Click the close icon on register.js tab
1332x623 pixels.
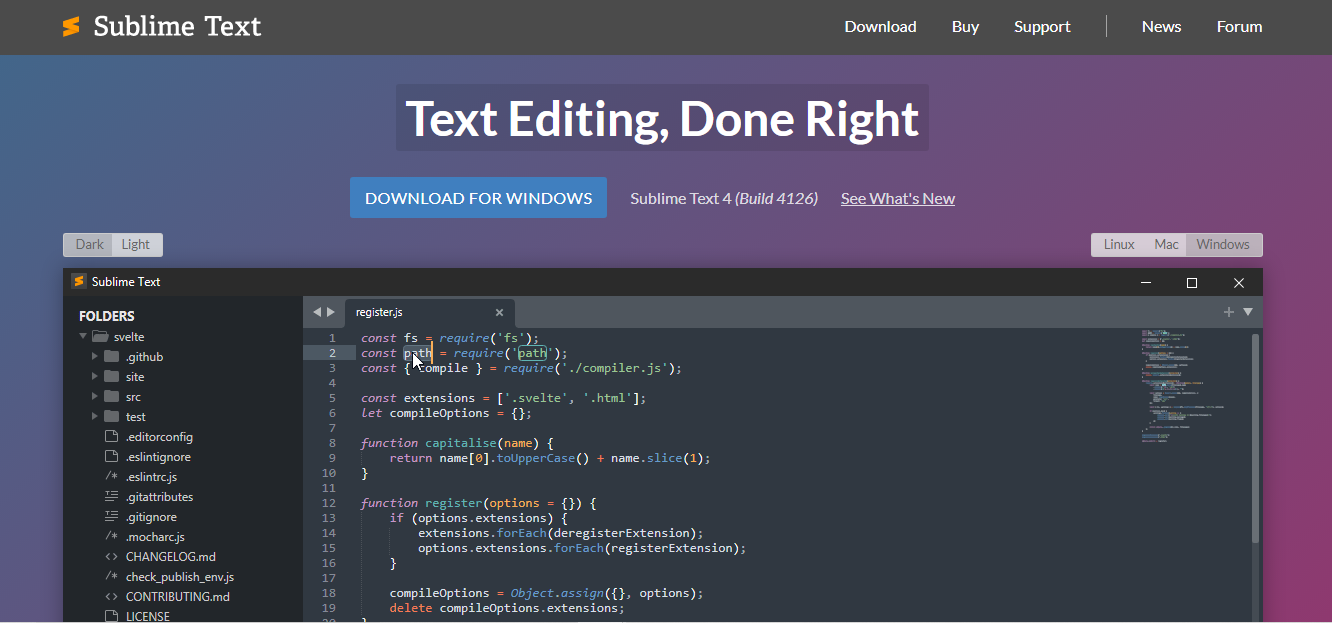click(499, 313)
